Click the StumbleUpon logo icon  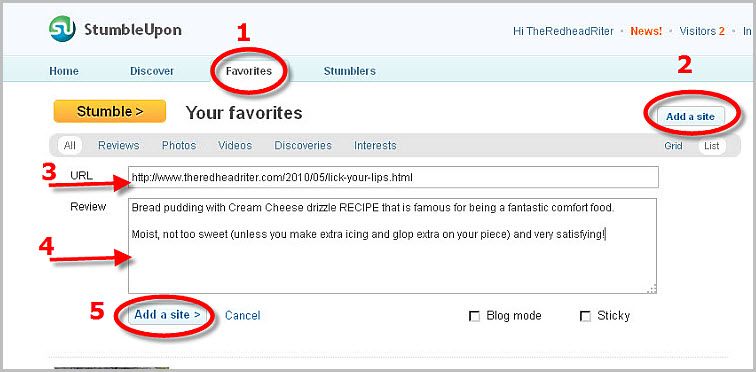point(62,29)
